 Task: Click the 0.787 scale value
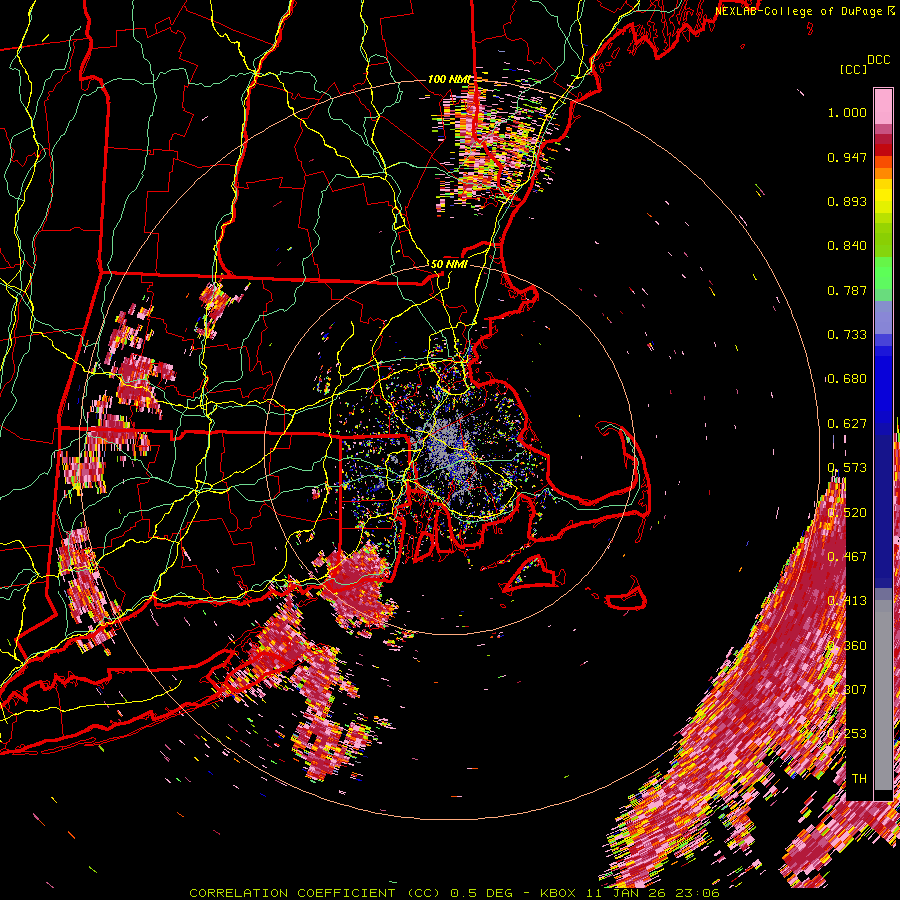(x=847, y=290)
